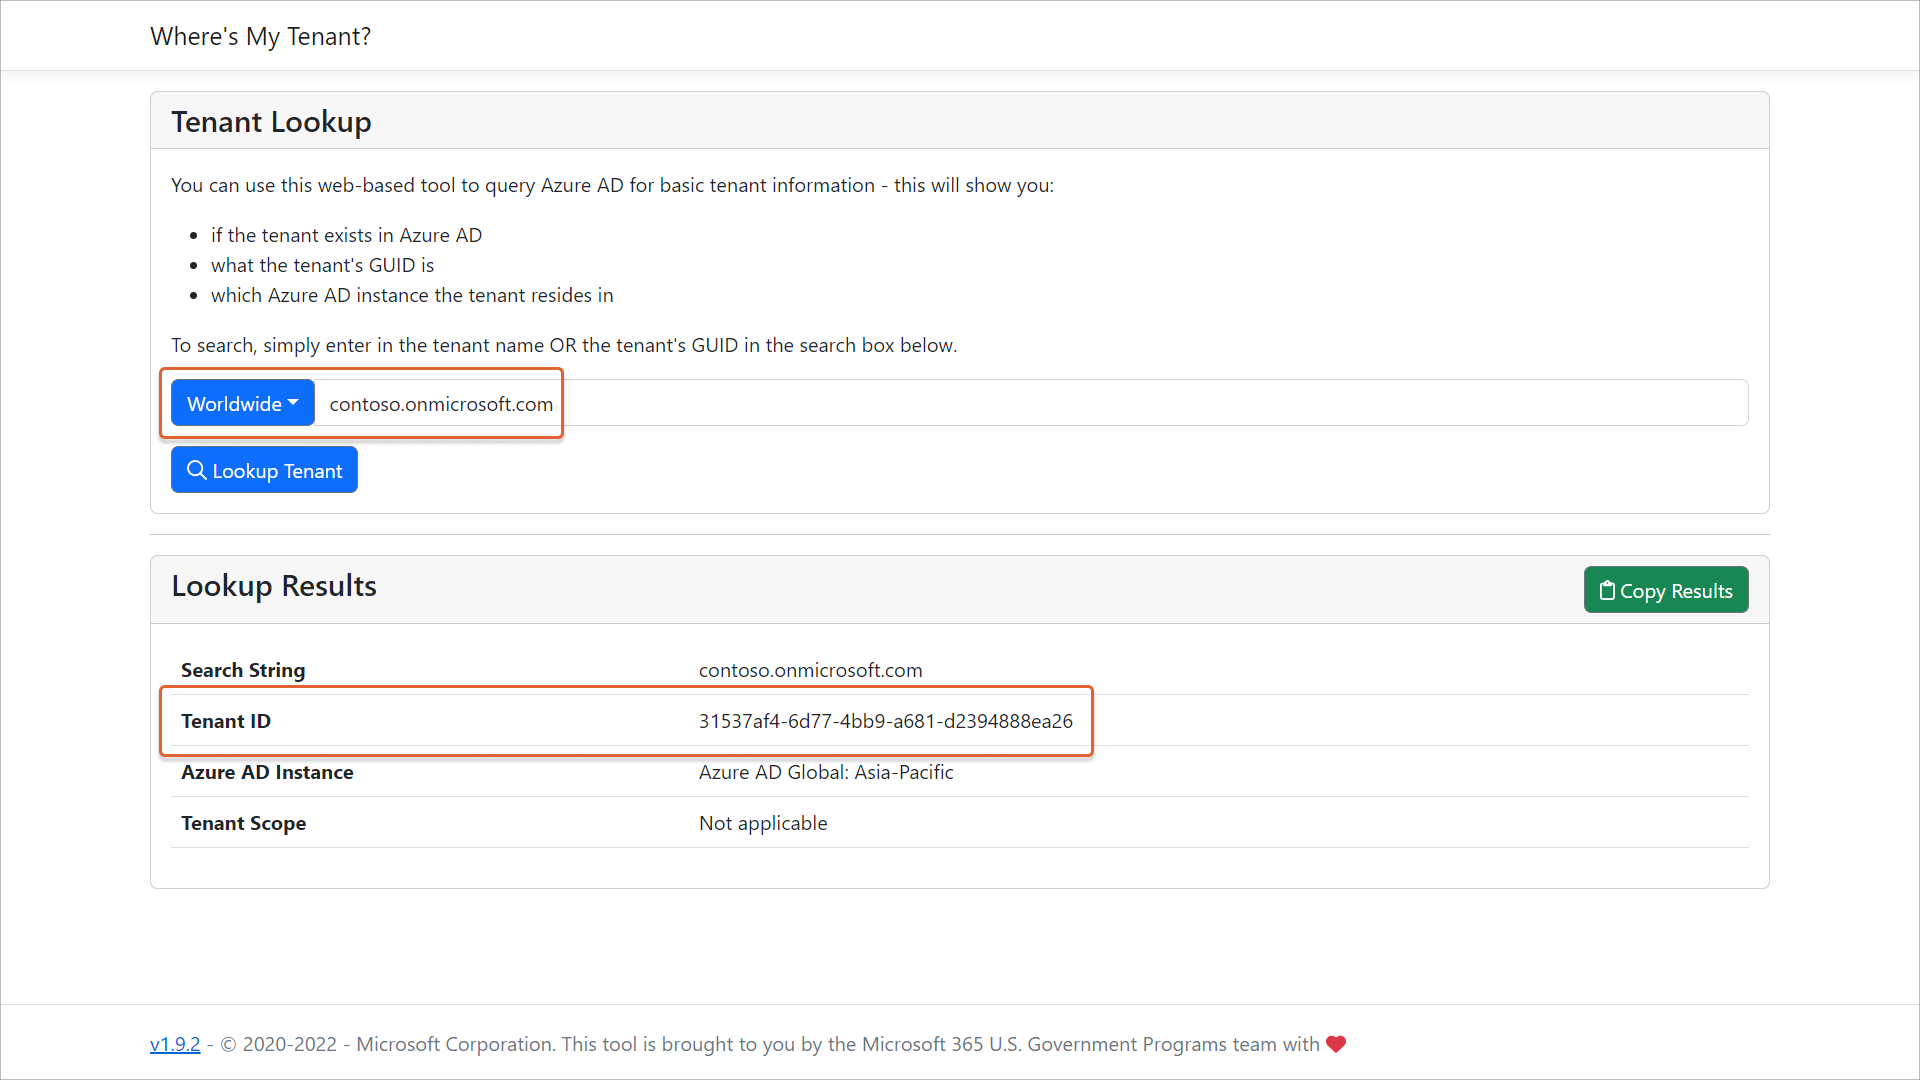Click the clipboard icon on Copy Results
Image resolution: width=1920 pixels, height=1080 pixels.
[x=1607, y=591]
